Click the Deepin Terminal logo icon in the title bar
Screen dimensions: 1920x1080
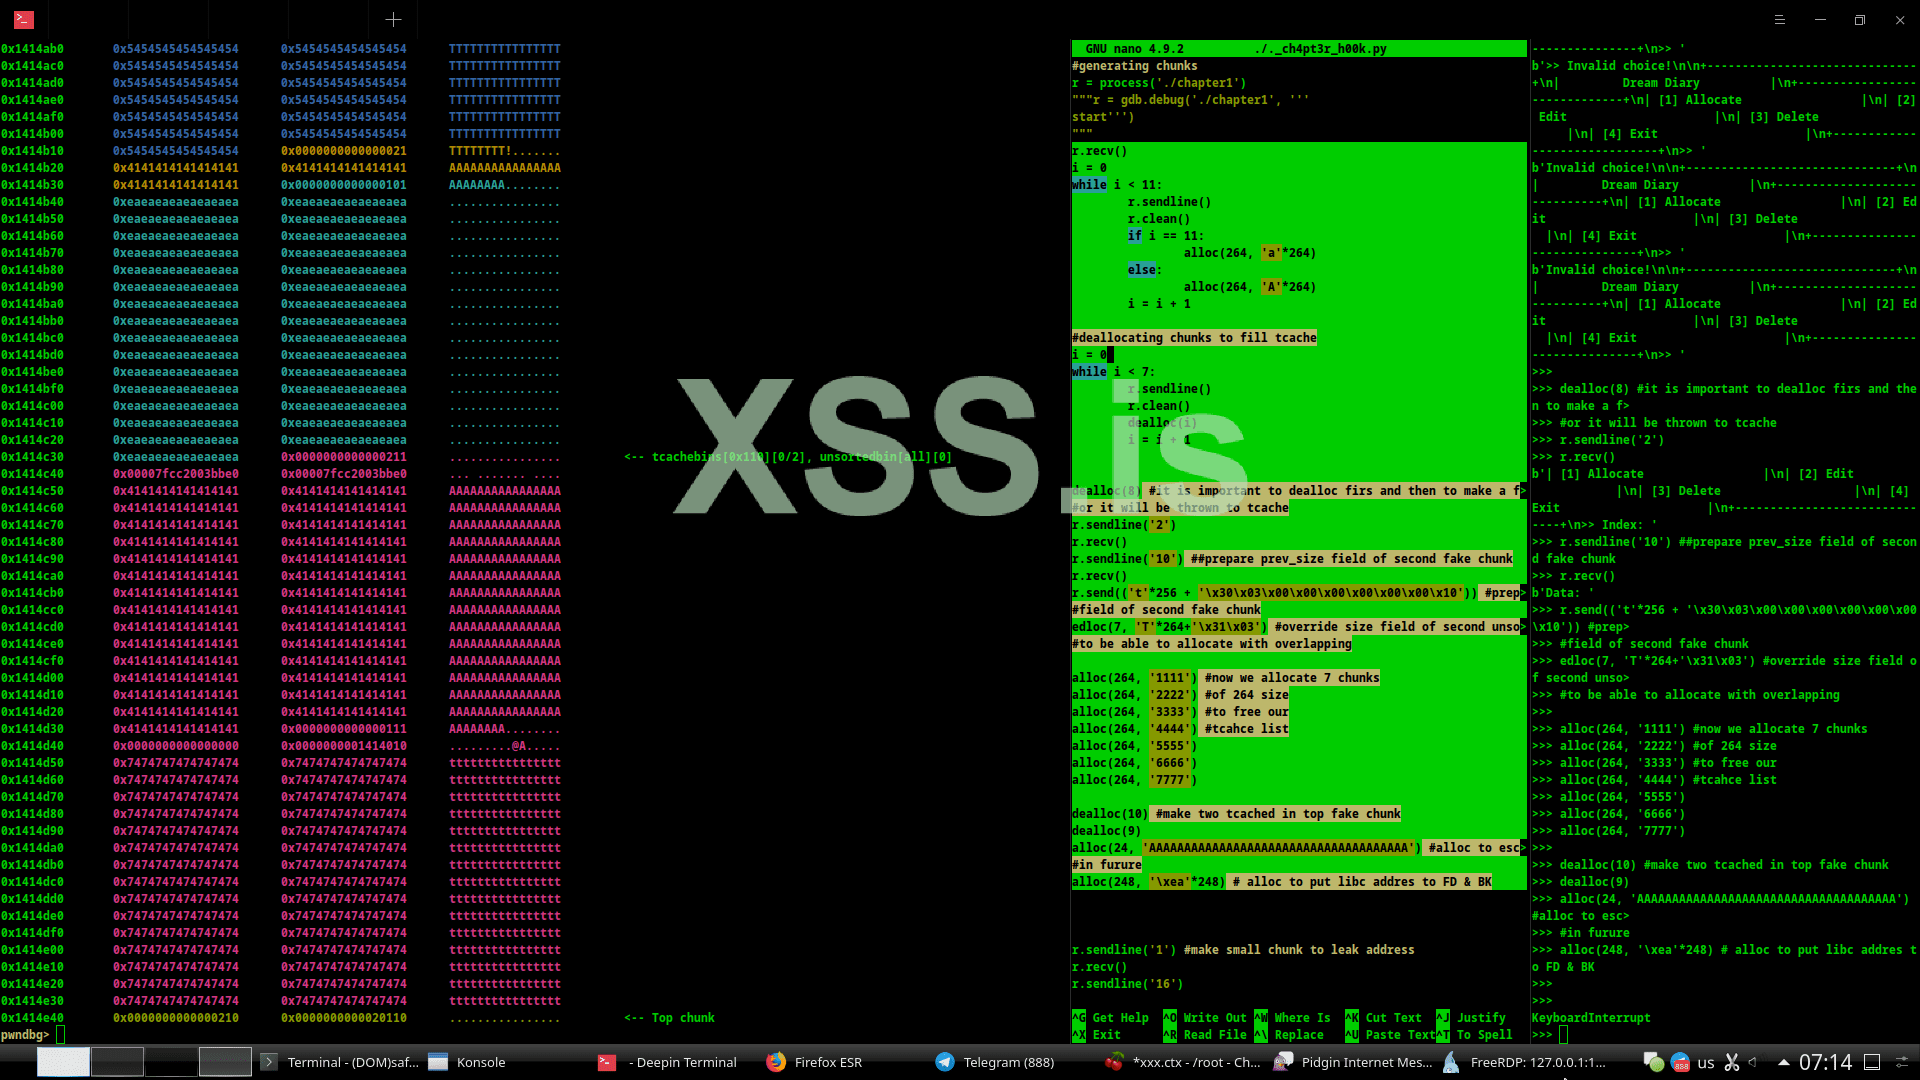[24, 19]
